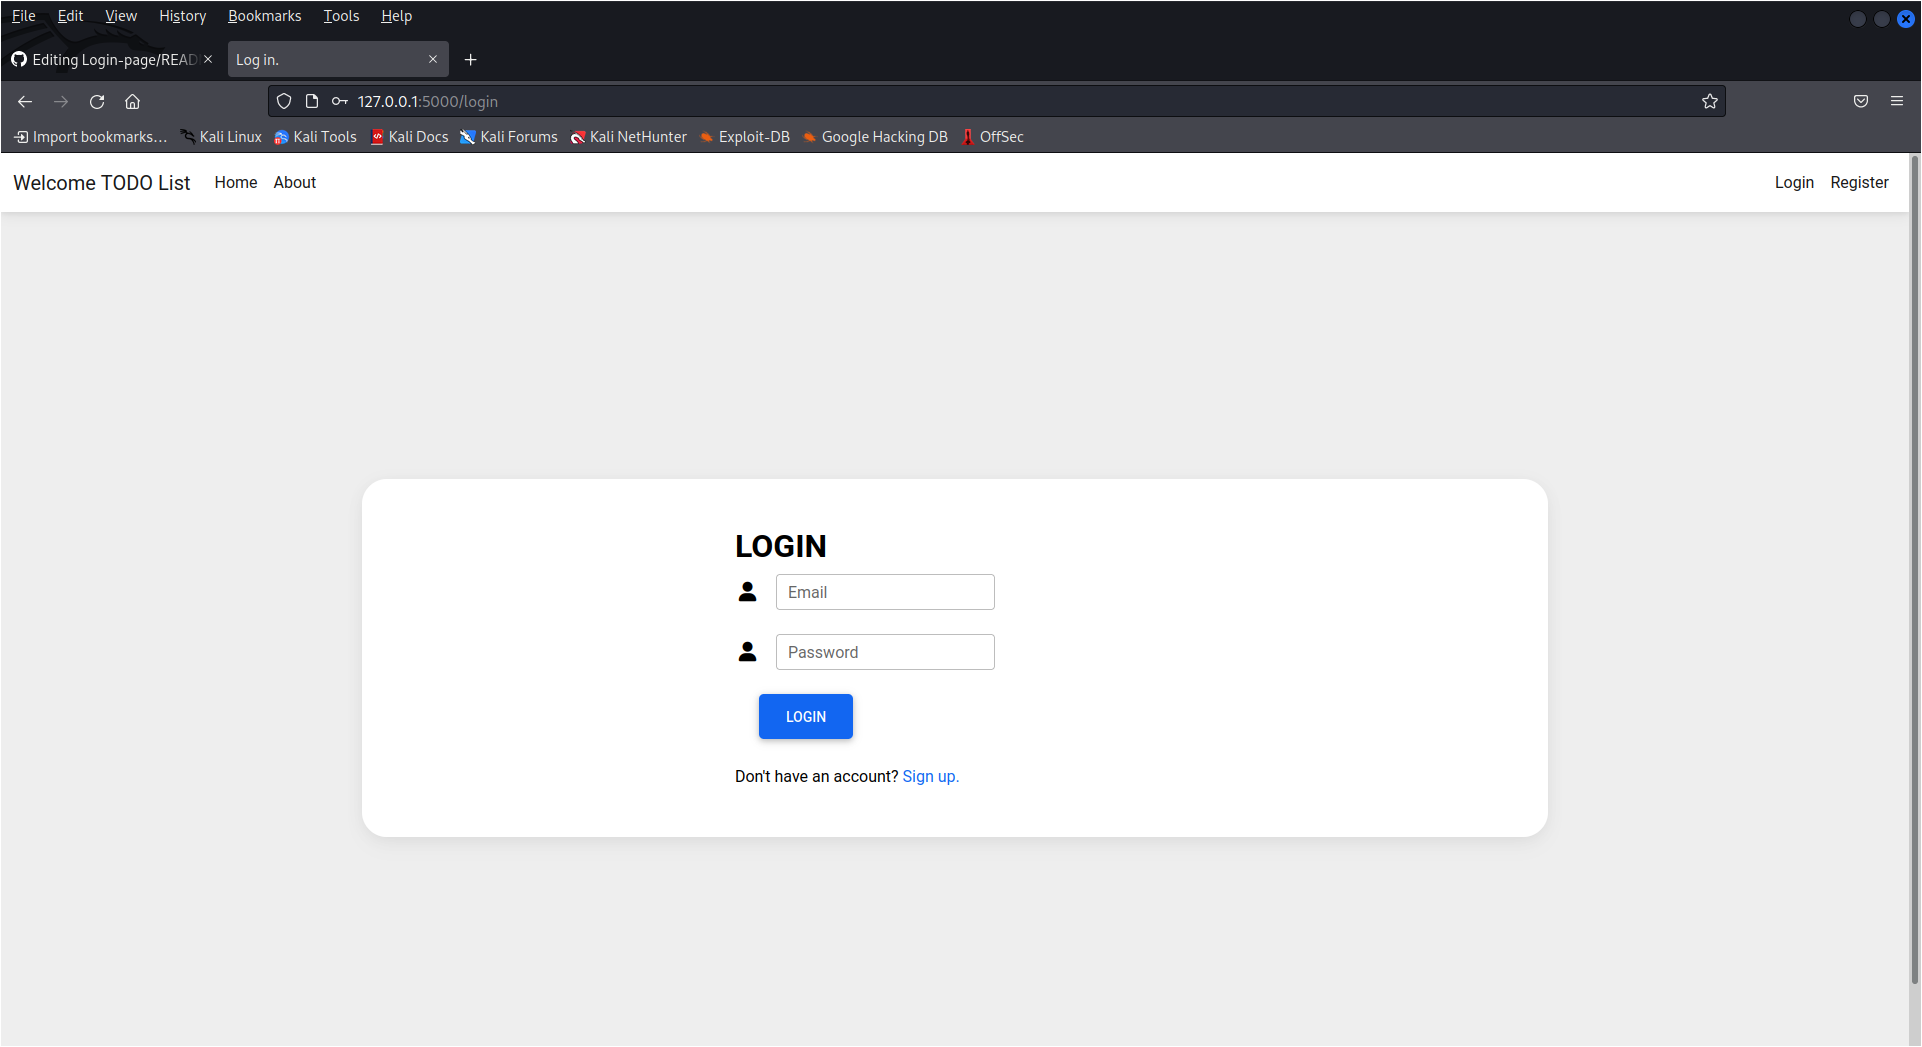Viewport: 1922px width, 1047px height.
Task: Click Import bookmarks item
Action: click(91, 137)
